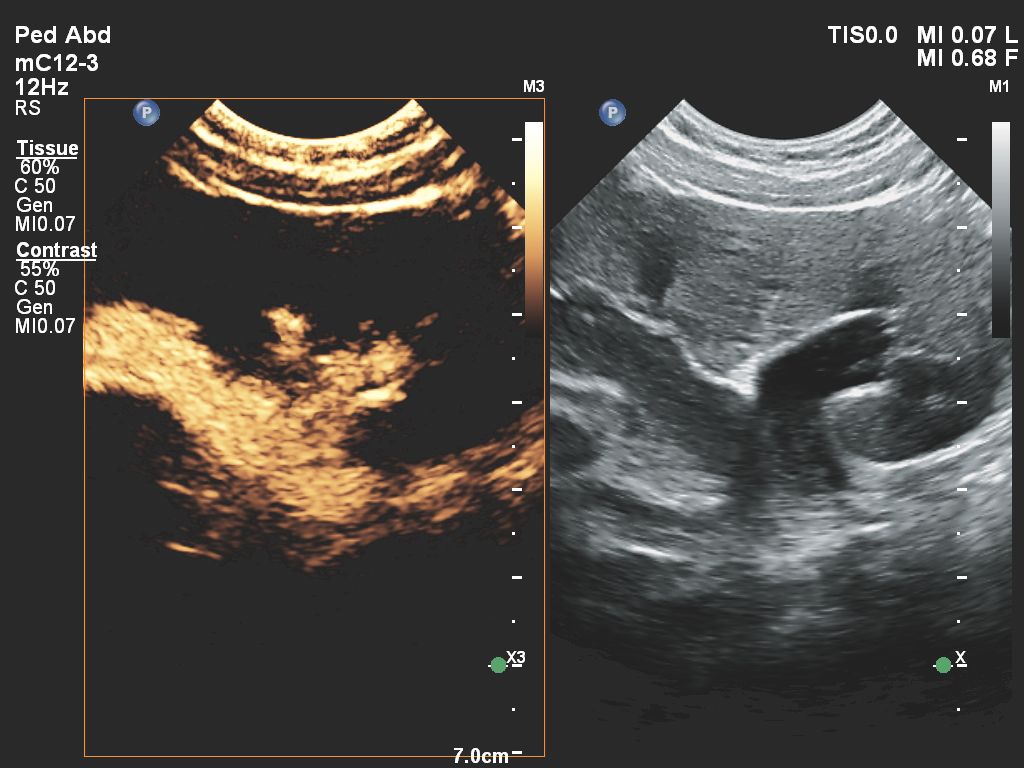The height and width of the screenshot is (768, 1024).
Task: Click the orange contrast color bar
Action: 534,229
